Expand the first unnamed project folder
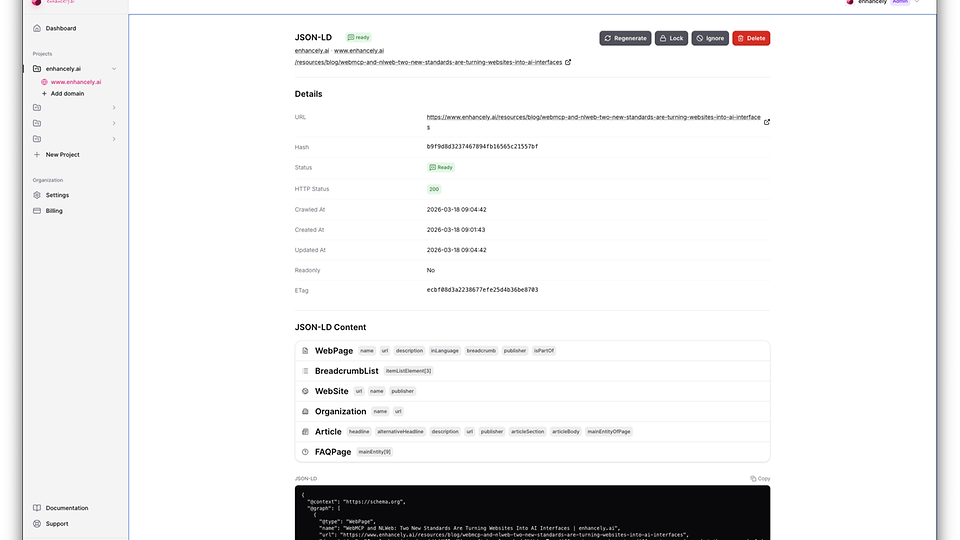Screen dimensions: 960x540 point(114,107)
